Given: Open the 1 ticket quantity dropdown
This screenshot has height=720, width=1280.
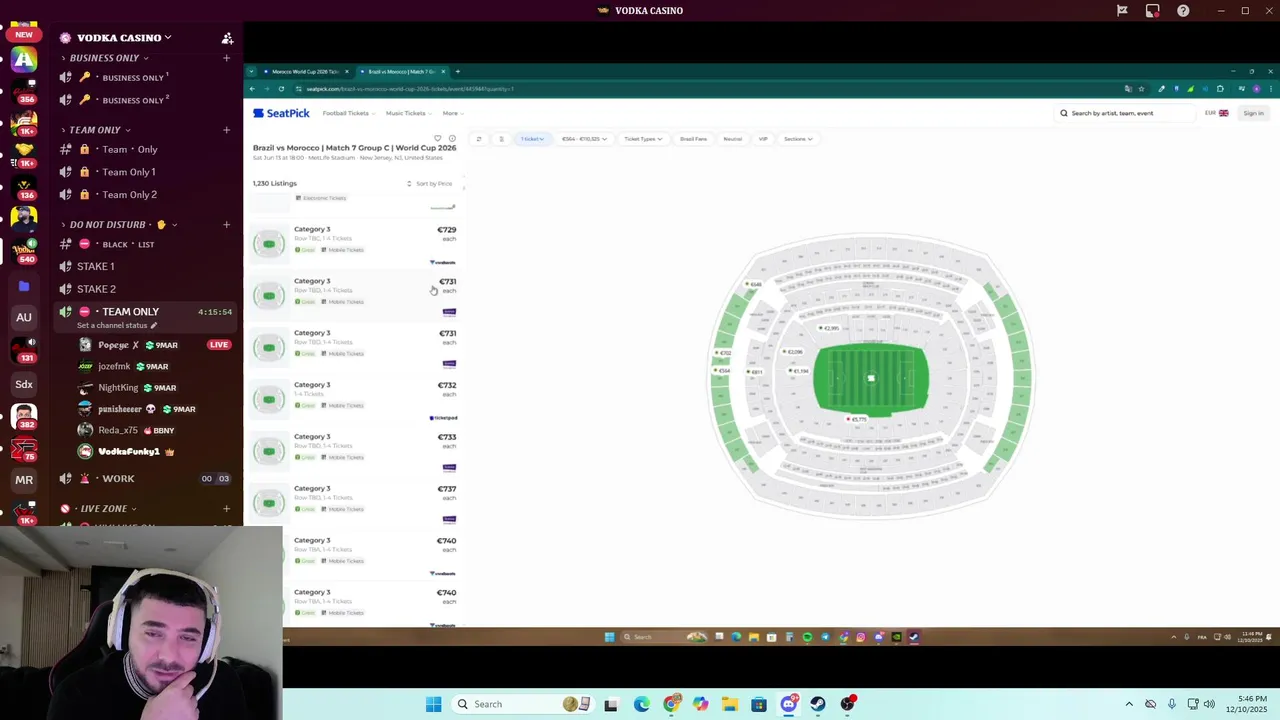Looking at the screenshot, I should [532, 139].
